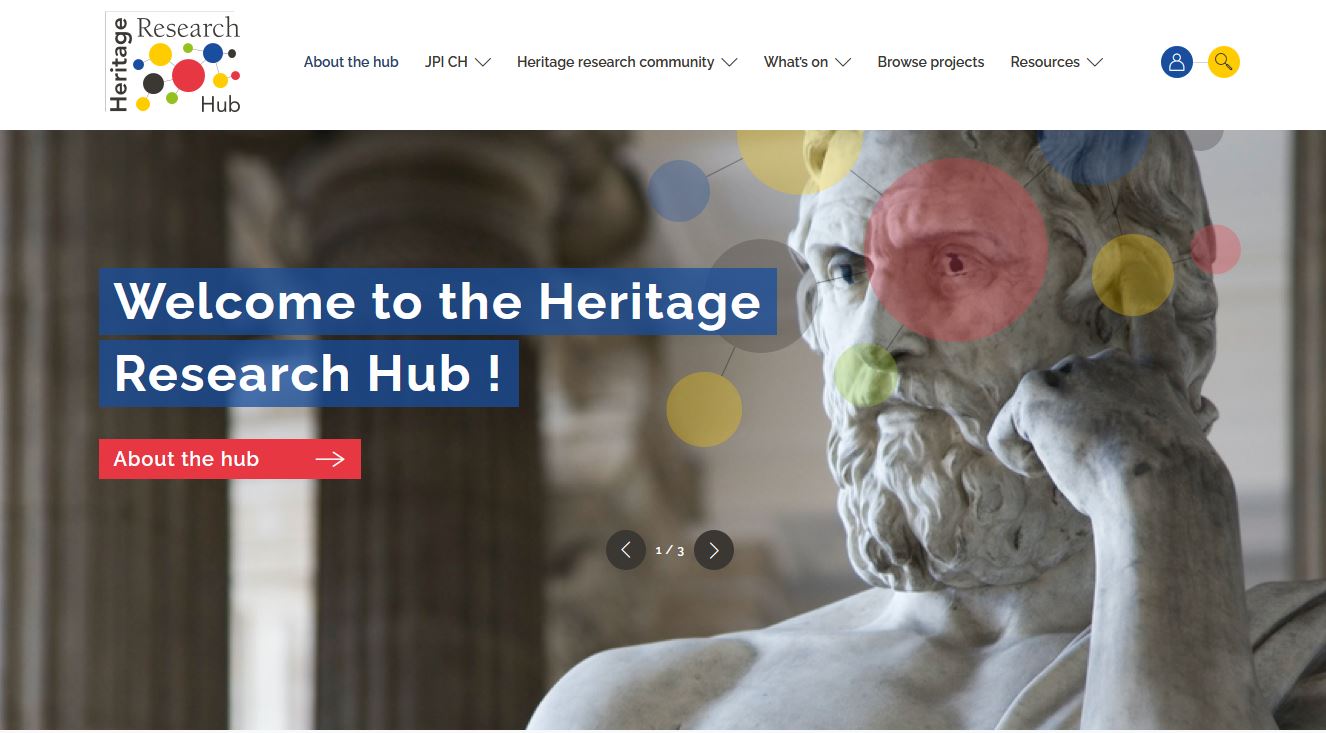The height and width of the screenshot is (733, 1326).
Task: Click the red About the hub button
Action: click(230, 459)
